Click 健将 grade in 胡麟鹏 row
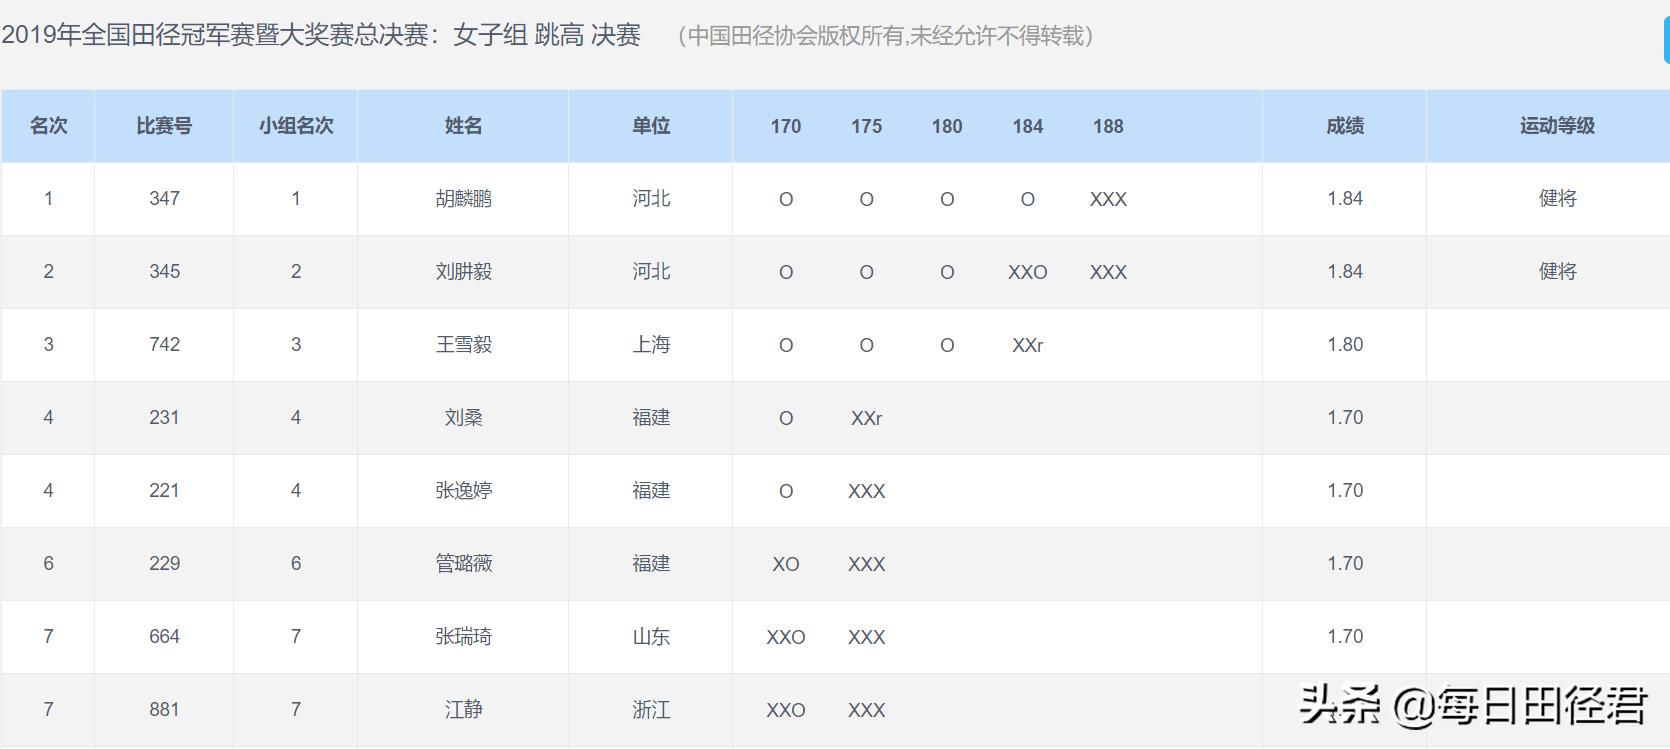Viewport: 1670px width, 749px height. coord(1557,199)
